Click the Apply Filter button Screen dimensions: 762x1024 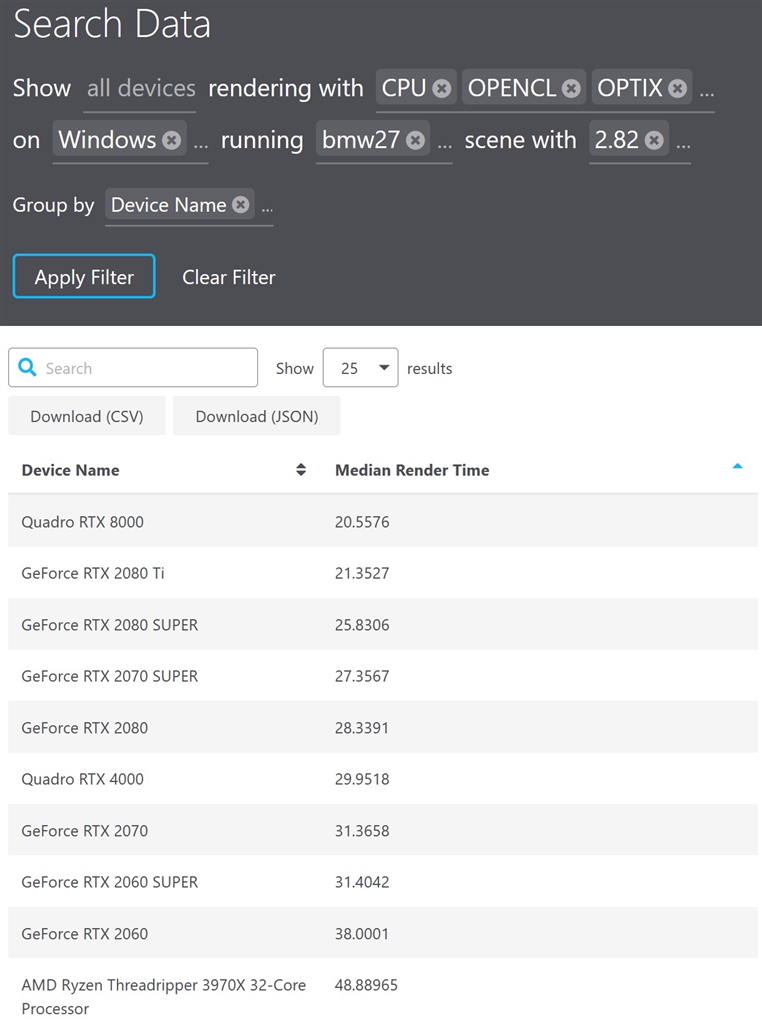click(84, 277)
